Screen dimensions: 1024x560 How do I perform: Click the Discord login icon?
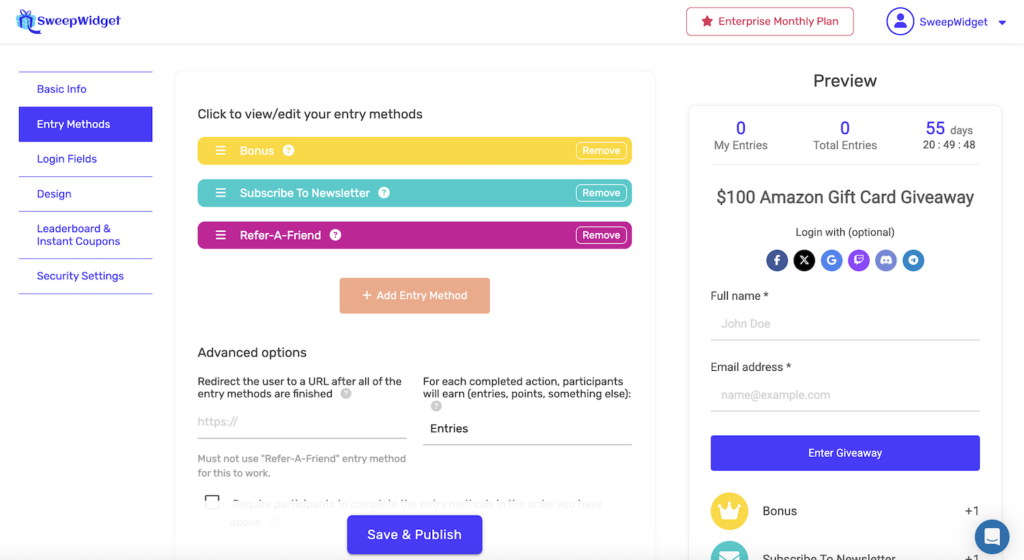[x=885, y=261]
